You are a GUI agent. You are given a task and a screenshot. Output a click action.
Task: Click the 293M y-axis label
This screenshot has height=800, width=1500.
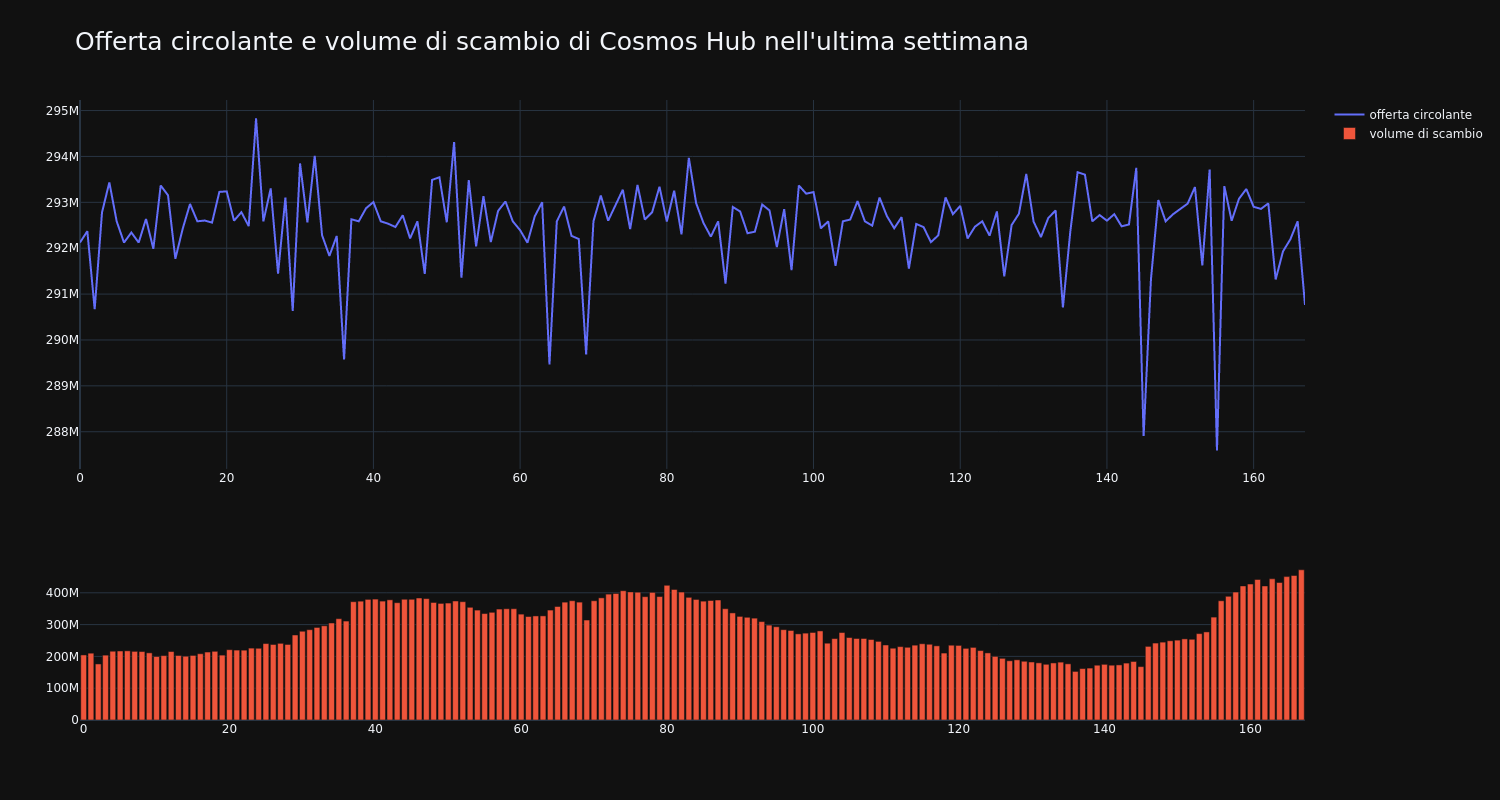tap(62, 203)
